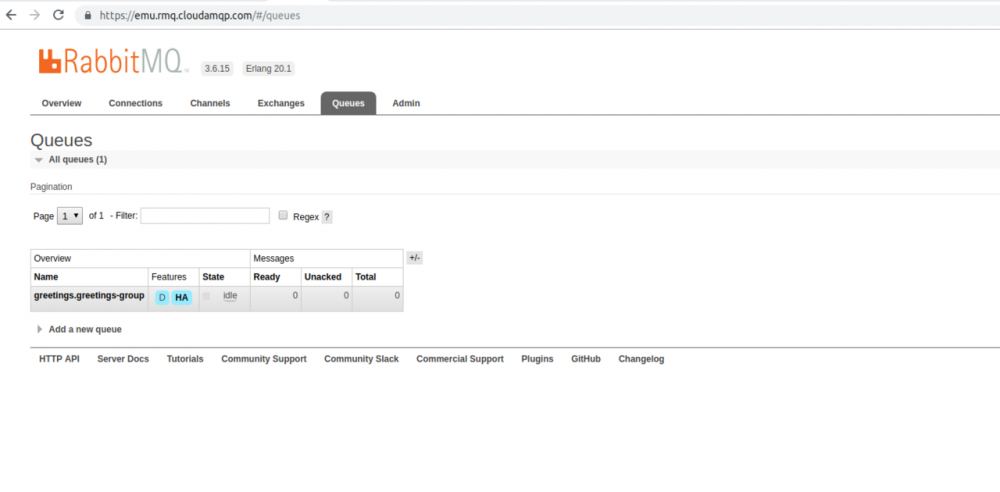Sort by the Total column header
This screenshot has height=492, width=1000.
(x=365, y=277)
